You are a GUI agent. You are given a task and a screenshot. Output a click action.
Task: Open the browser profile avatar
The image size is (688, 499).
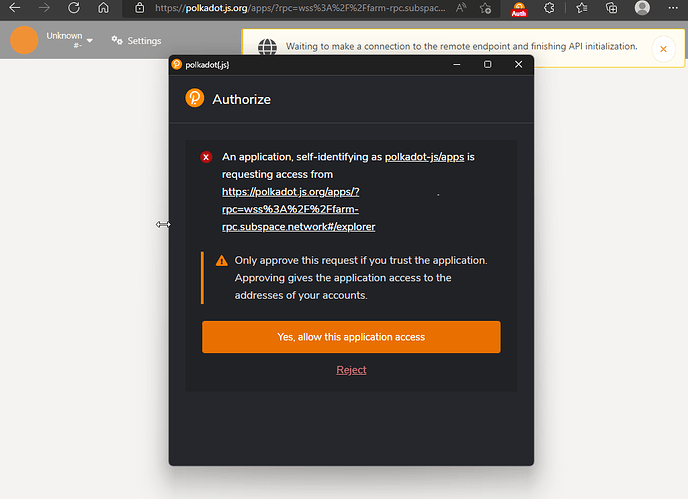click(x=642, y=7)
